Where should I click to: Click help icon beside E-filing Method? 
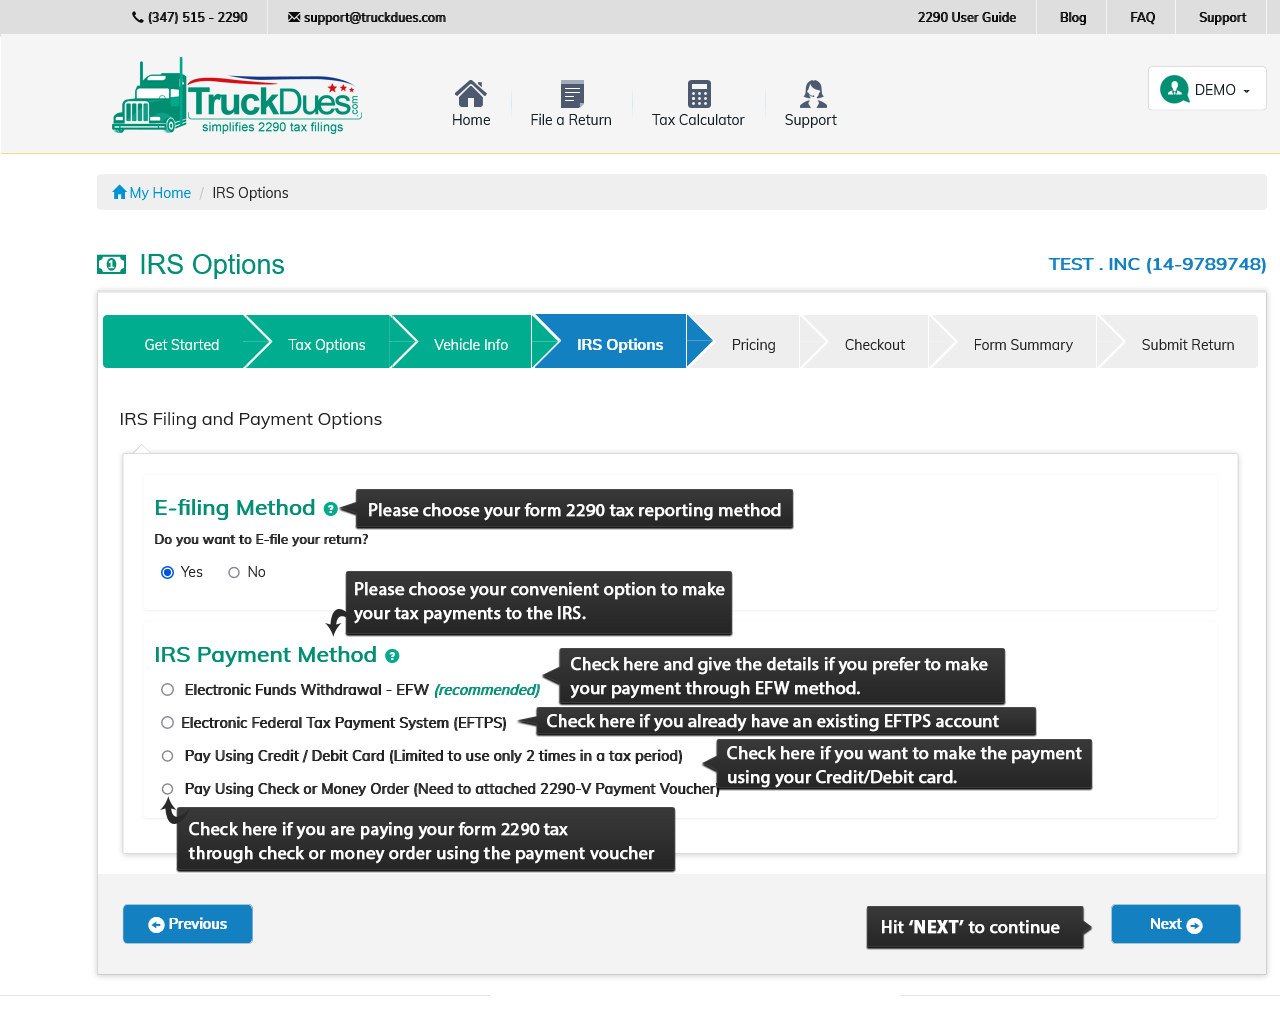(330, 509)
